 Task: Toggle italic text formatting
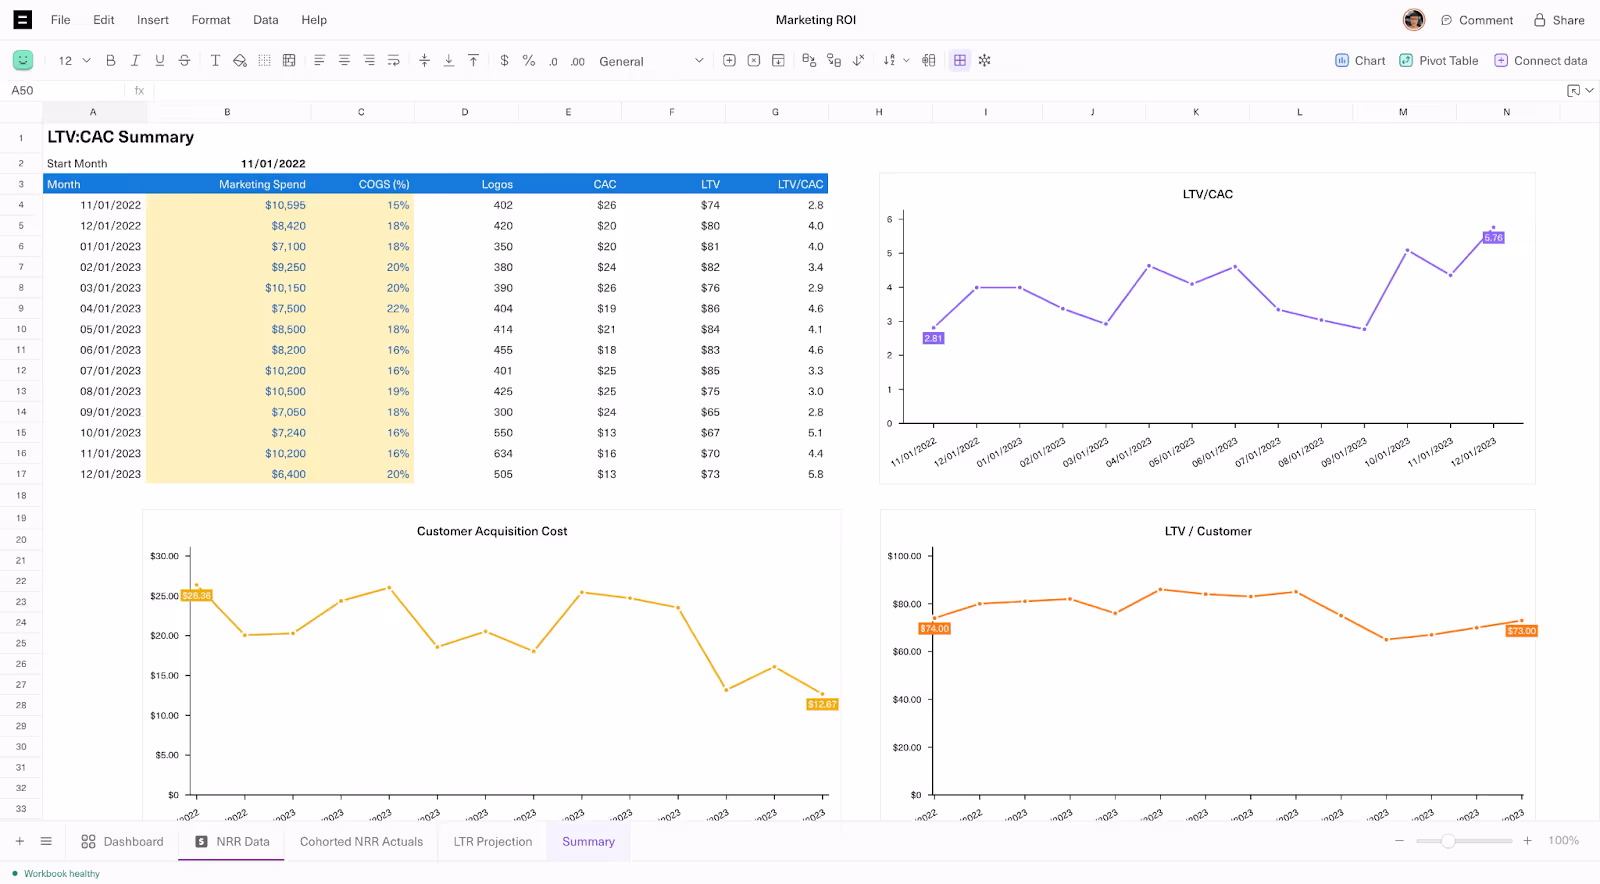(x=135, y=61)
